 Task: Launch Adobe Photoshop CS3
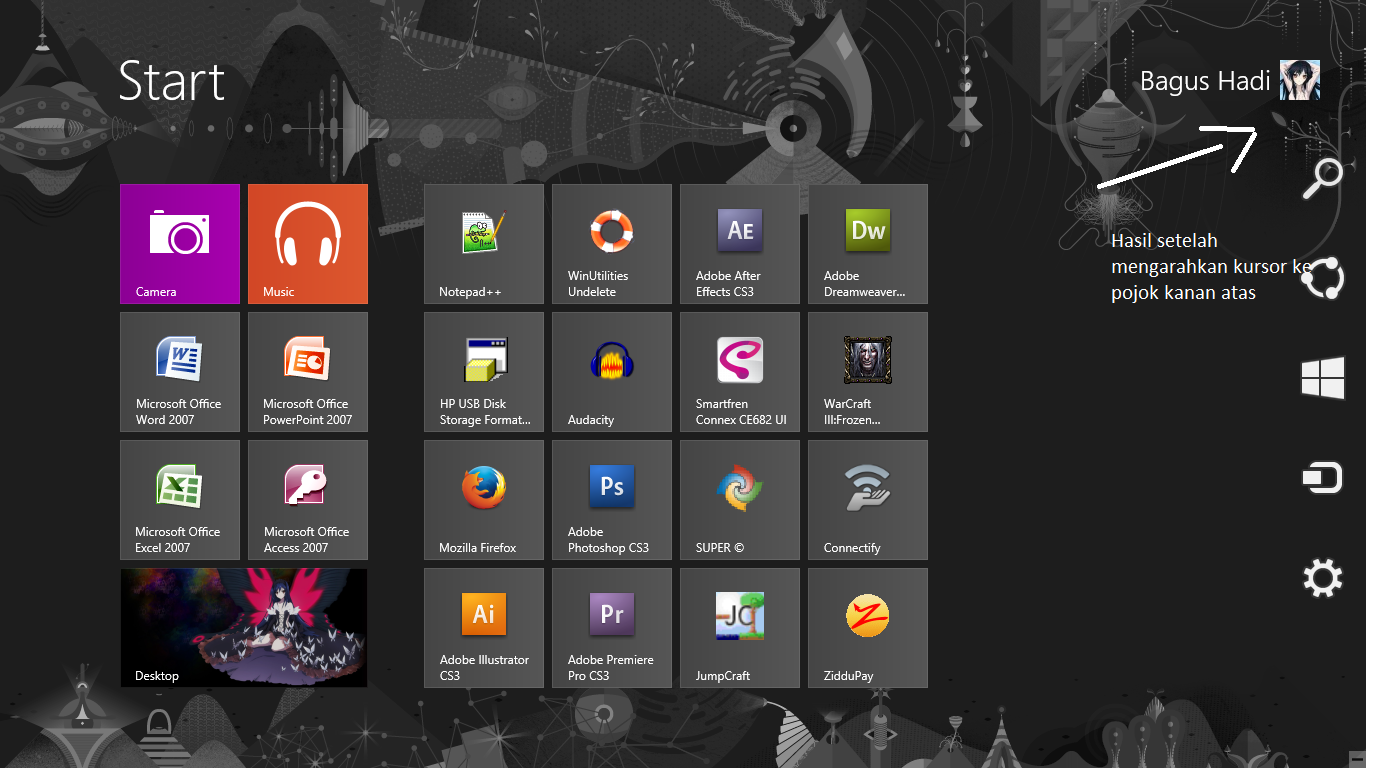[611, 500]
